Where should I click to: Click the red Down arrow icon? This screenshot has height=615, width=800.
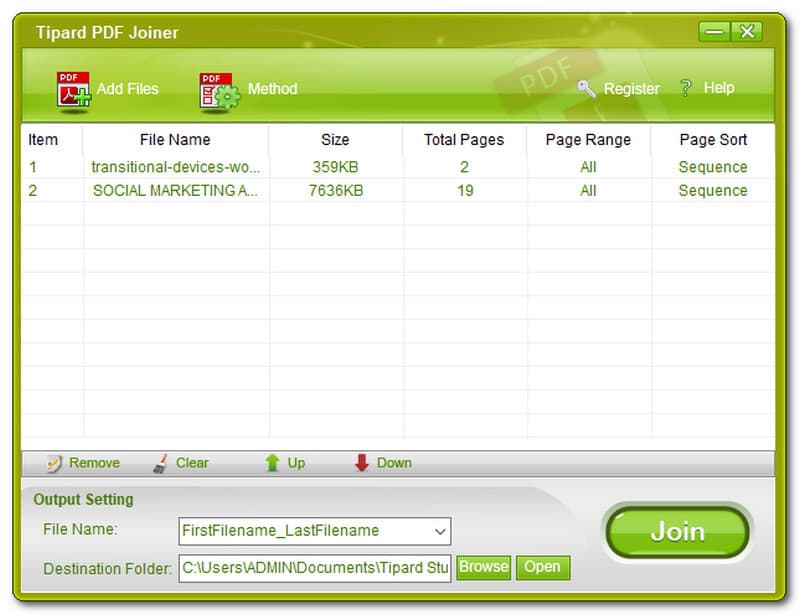tap(361, 463)
